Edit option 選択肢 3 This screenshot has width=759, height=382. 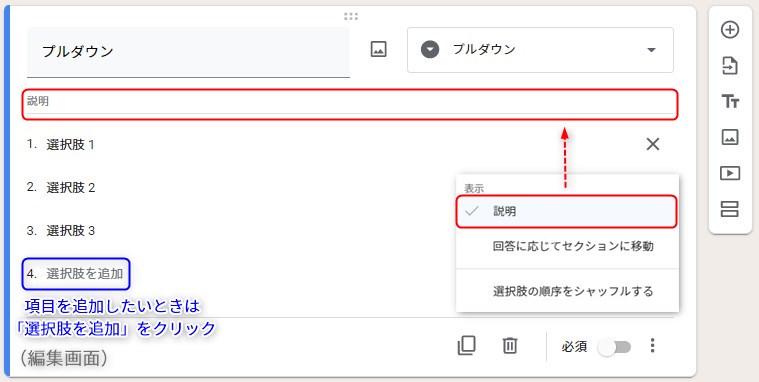pyautogui.click(x=71, y=231)
